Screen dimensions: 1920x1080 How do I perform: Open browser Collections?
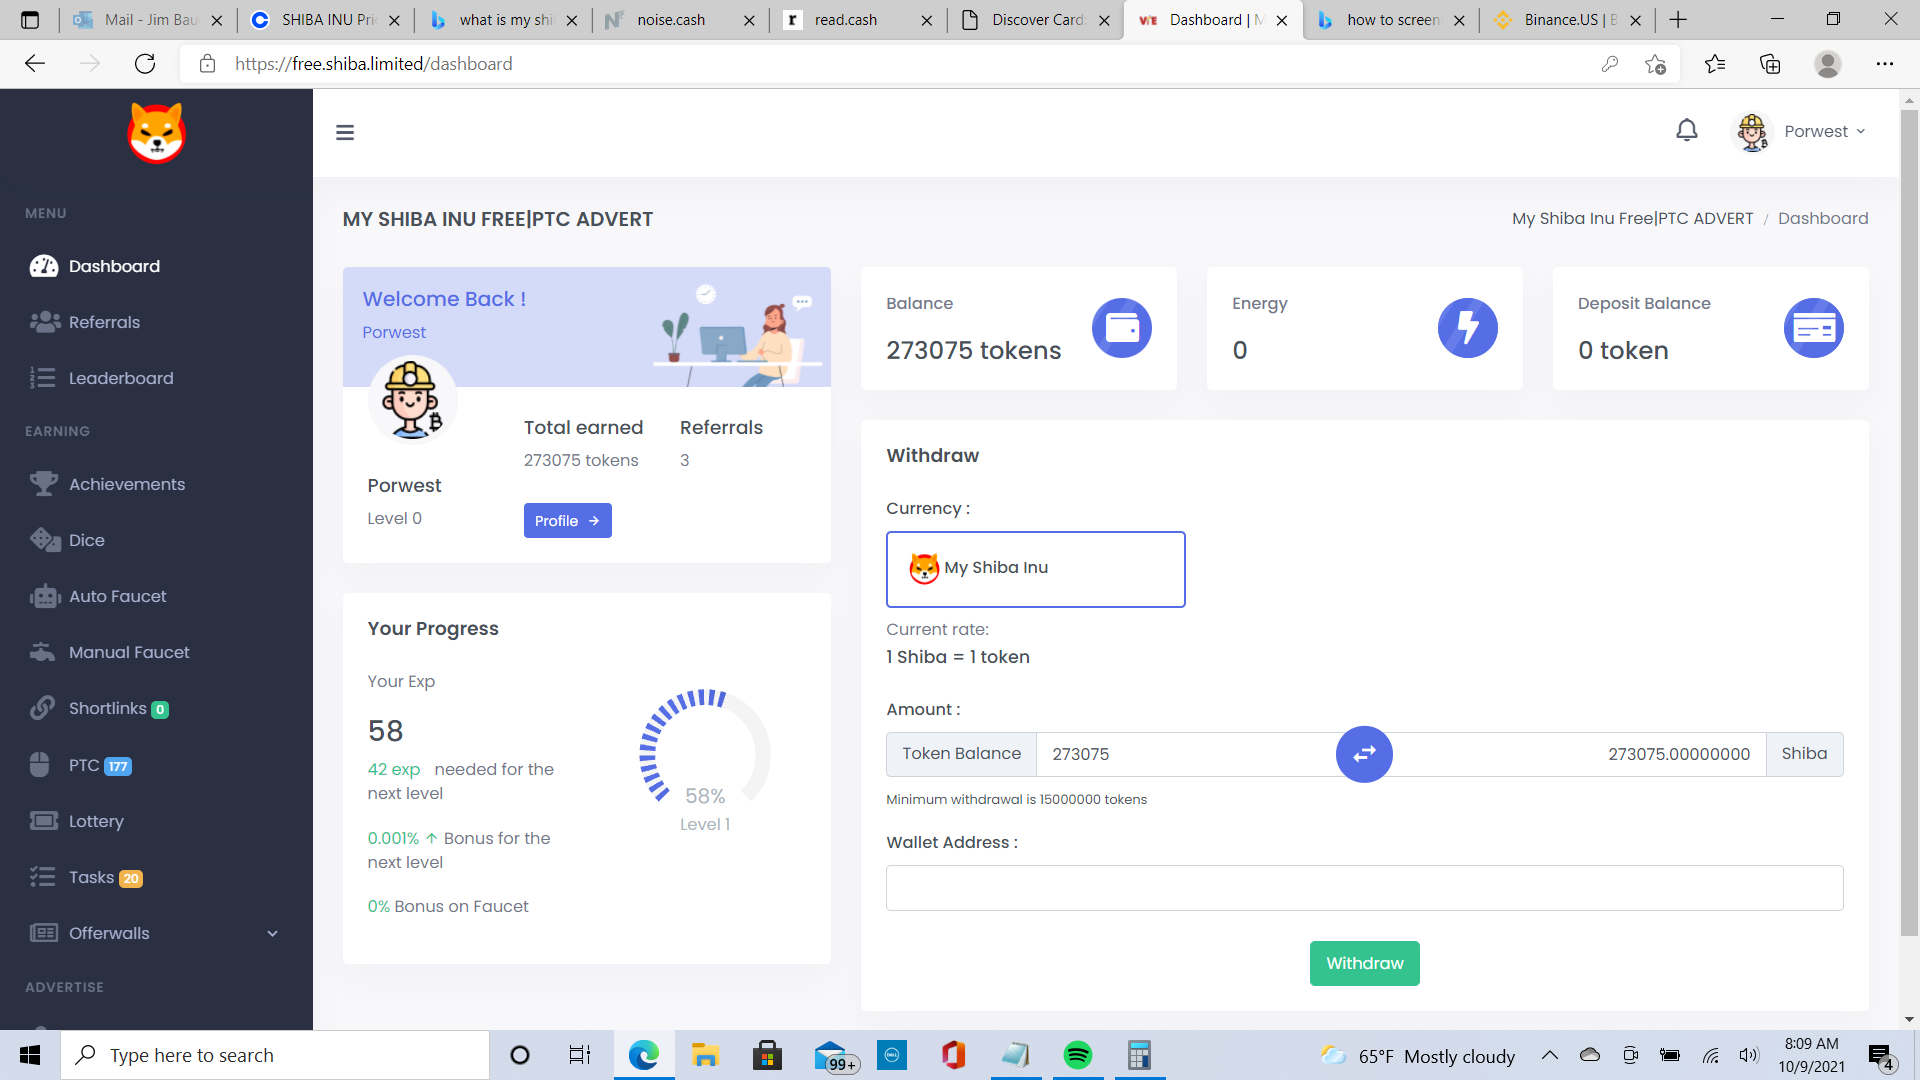coord(1770,64)
